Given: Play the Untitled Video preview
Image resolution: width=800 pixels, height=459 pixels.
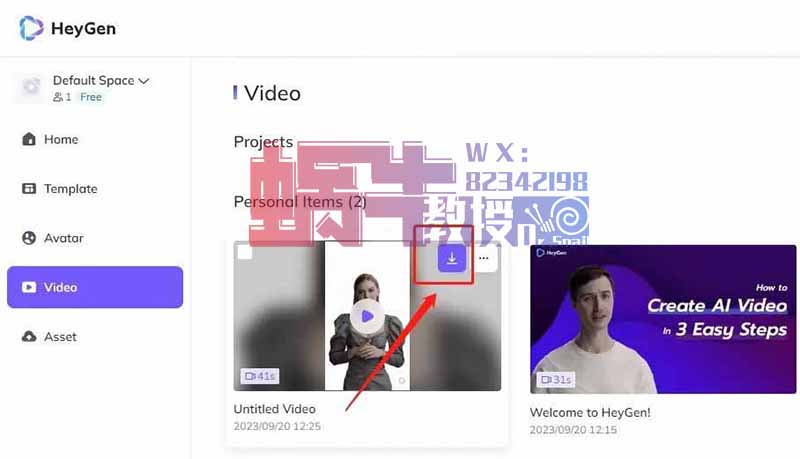Looking at the screenshot, I should click(x=367, y=316).
